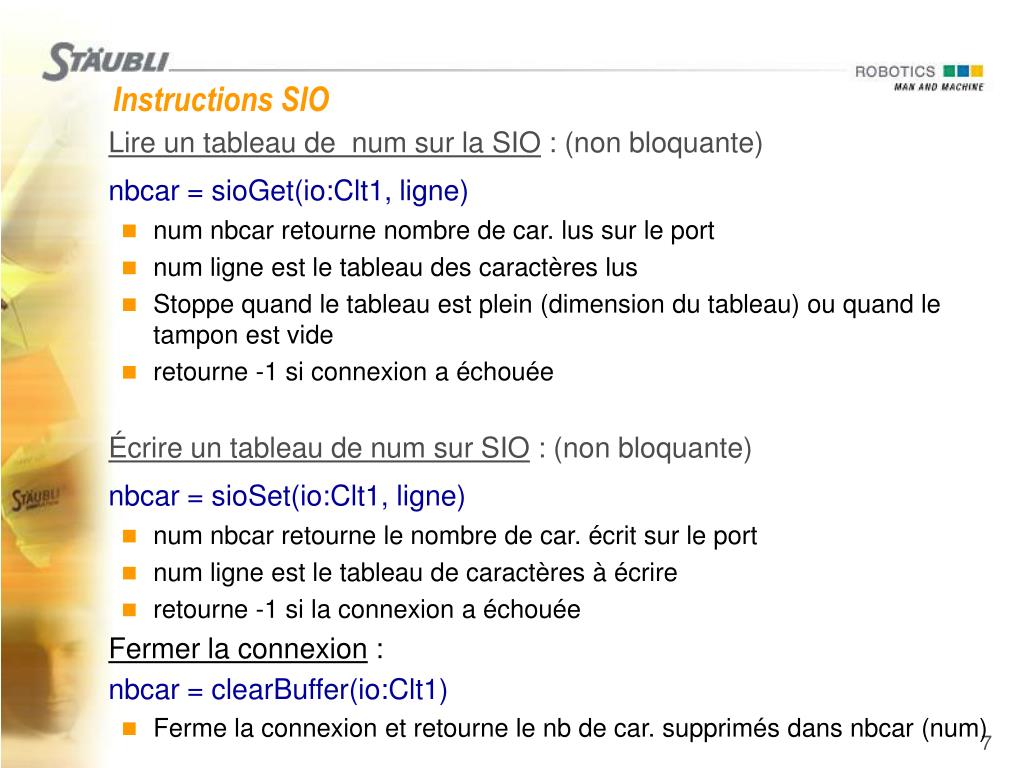Click the 'Instructions SIO' slide title
Screen dimensions: 1024x768
[221, 100]
